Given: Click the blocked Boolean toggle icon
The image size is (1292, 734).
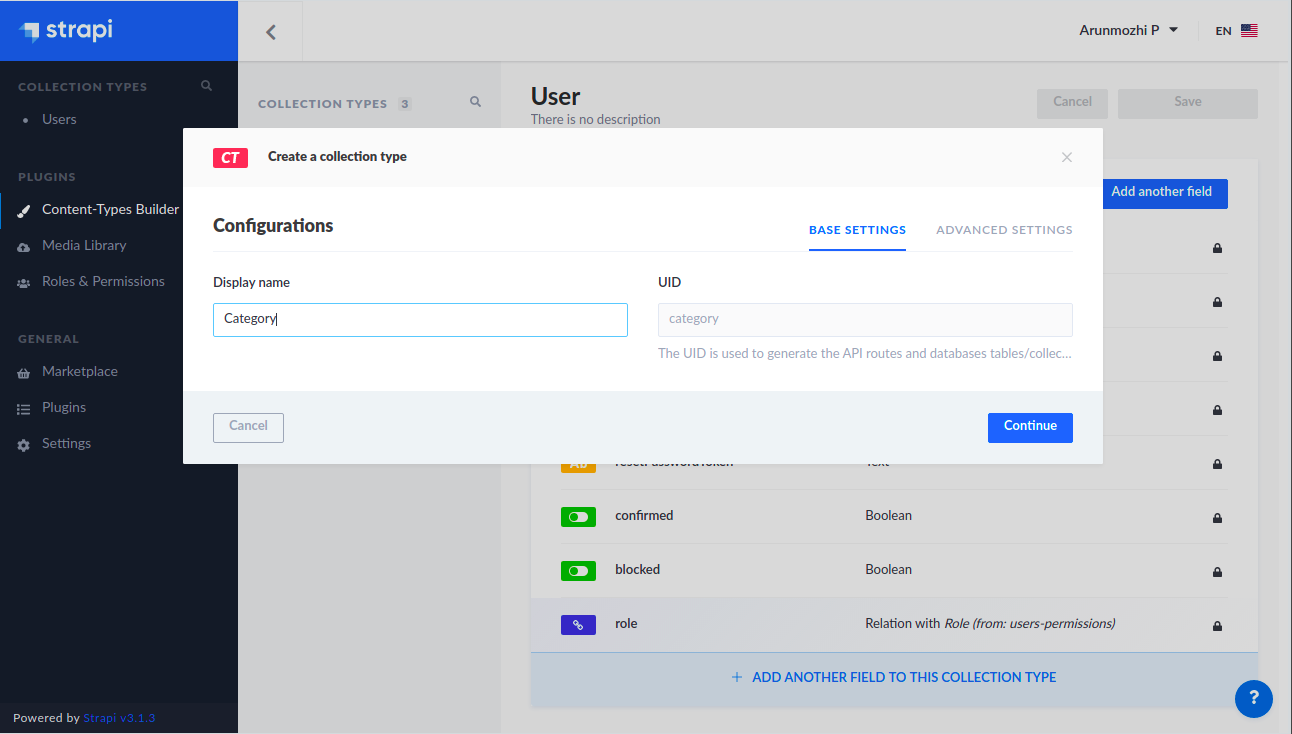Looking at the screenshot, I should tap(578, 571).
